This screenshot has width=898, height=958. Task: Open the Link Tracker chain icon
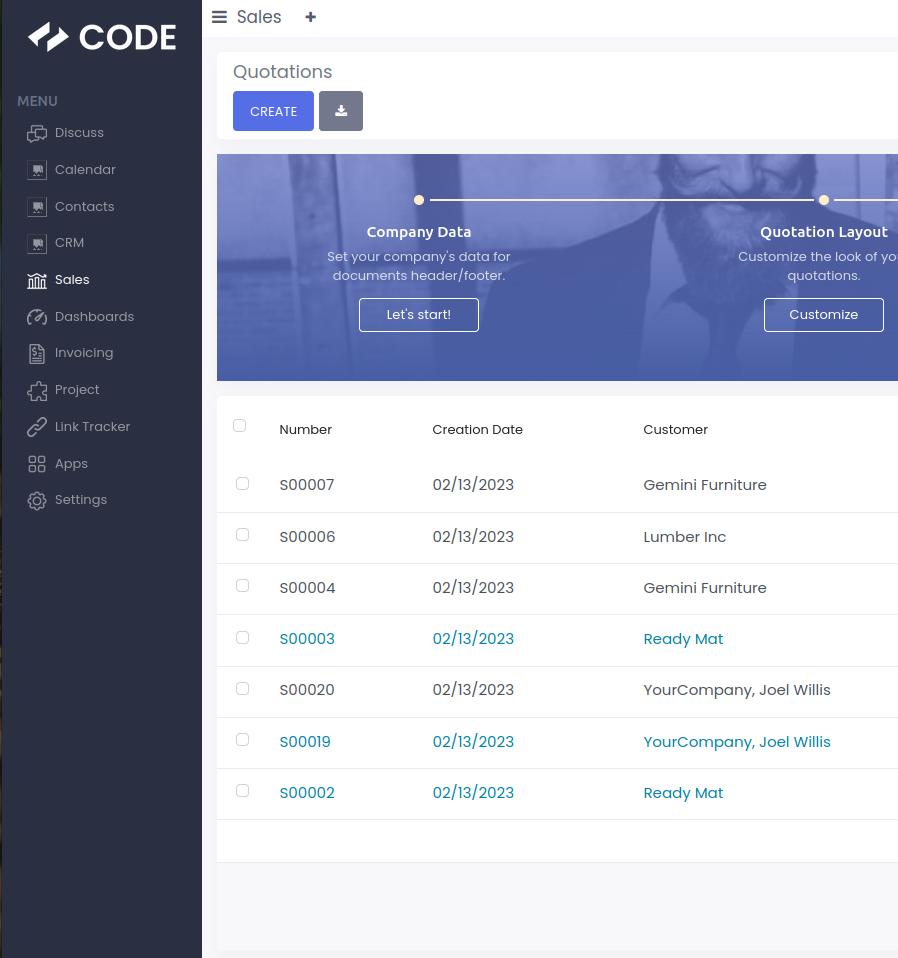37,427
